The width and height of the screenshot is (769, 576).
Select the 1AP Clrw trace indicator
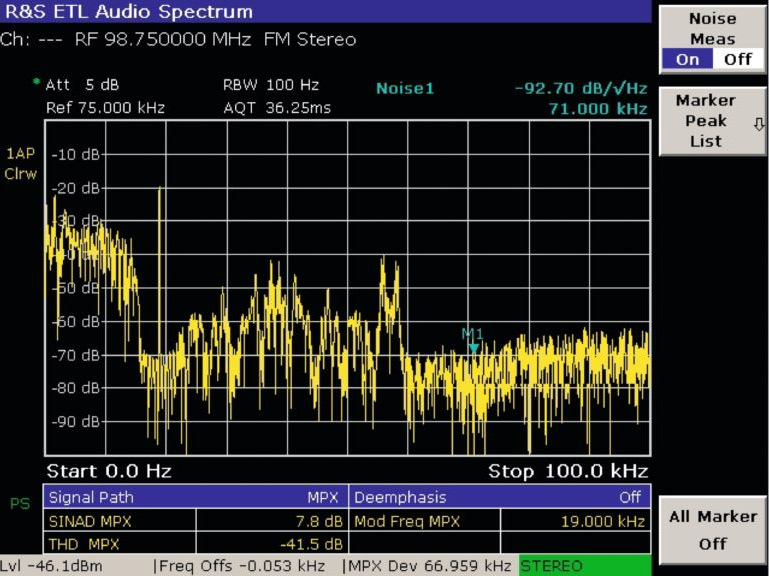coord(21,163)
